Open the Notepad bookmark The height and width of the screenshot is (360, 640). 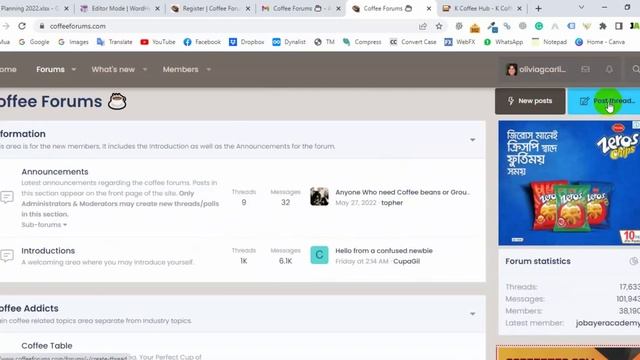[x=549, y=42]
